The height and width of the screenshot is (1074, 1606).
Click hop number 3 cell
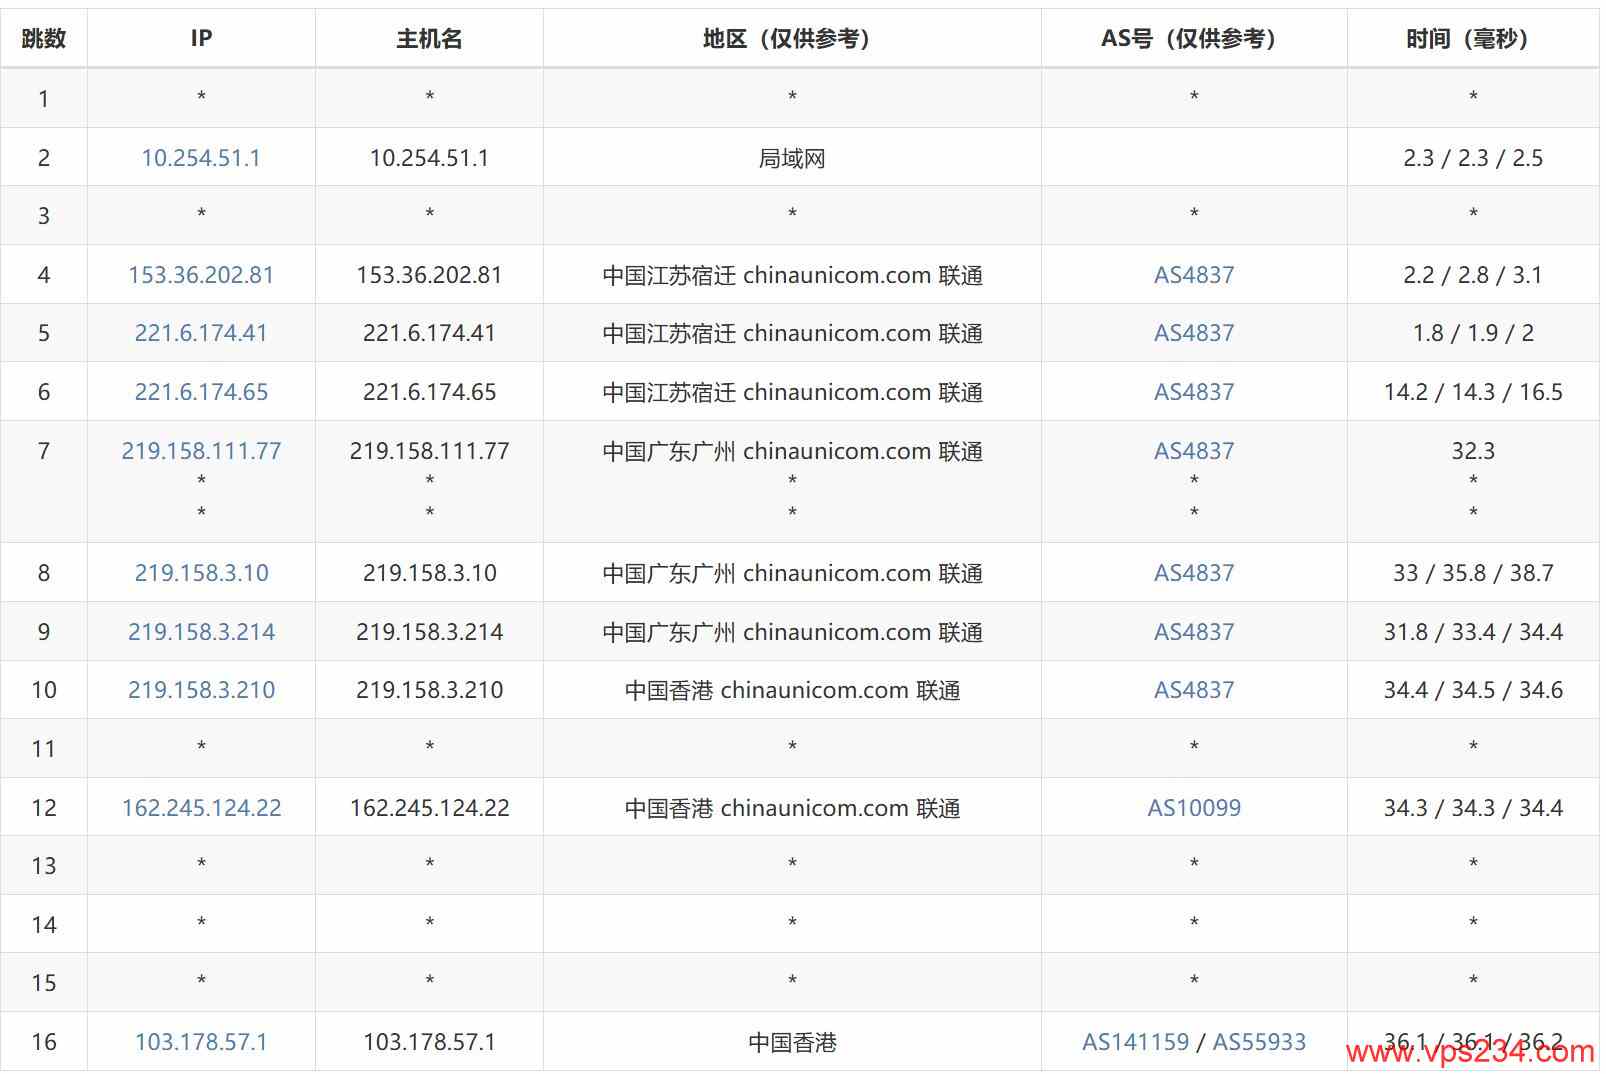point(44,216)
